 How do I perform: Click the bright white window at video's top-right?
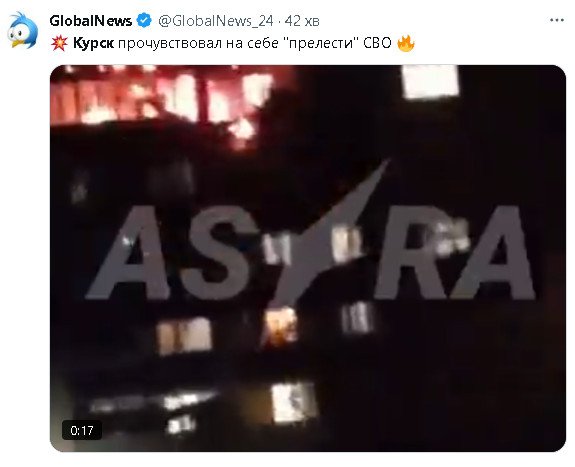point(431,81)
